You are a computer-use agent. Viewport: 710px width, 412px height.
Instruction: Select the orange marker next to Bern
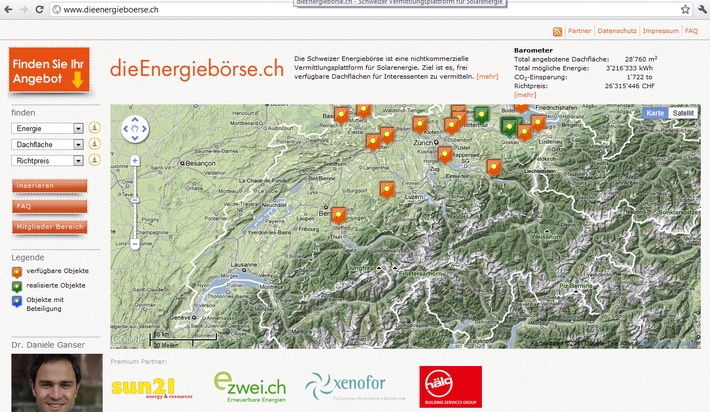click(338, 216)
